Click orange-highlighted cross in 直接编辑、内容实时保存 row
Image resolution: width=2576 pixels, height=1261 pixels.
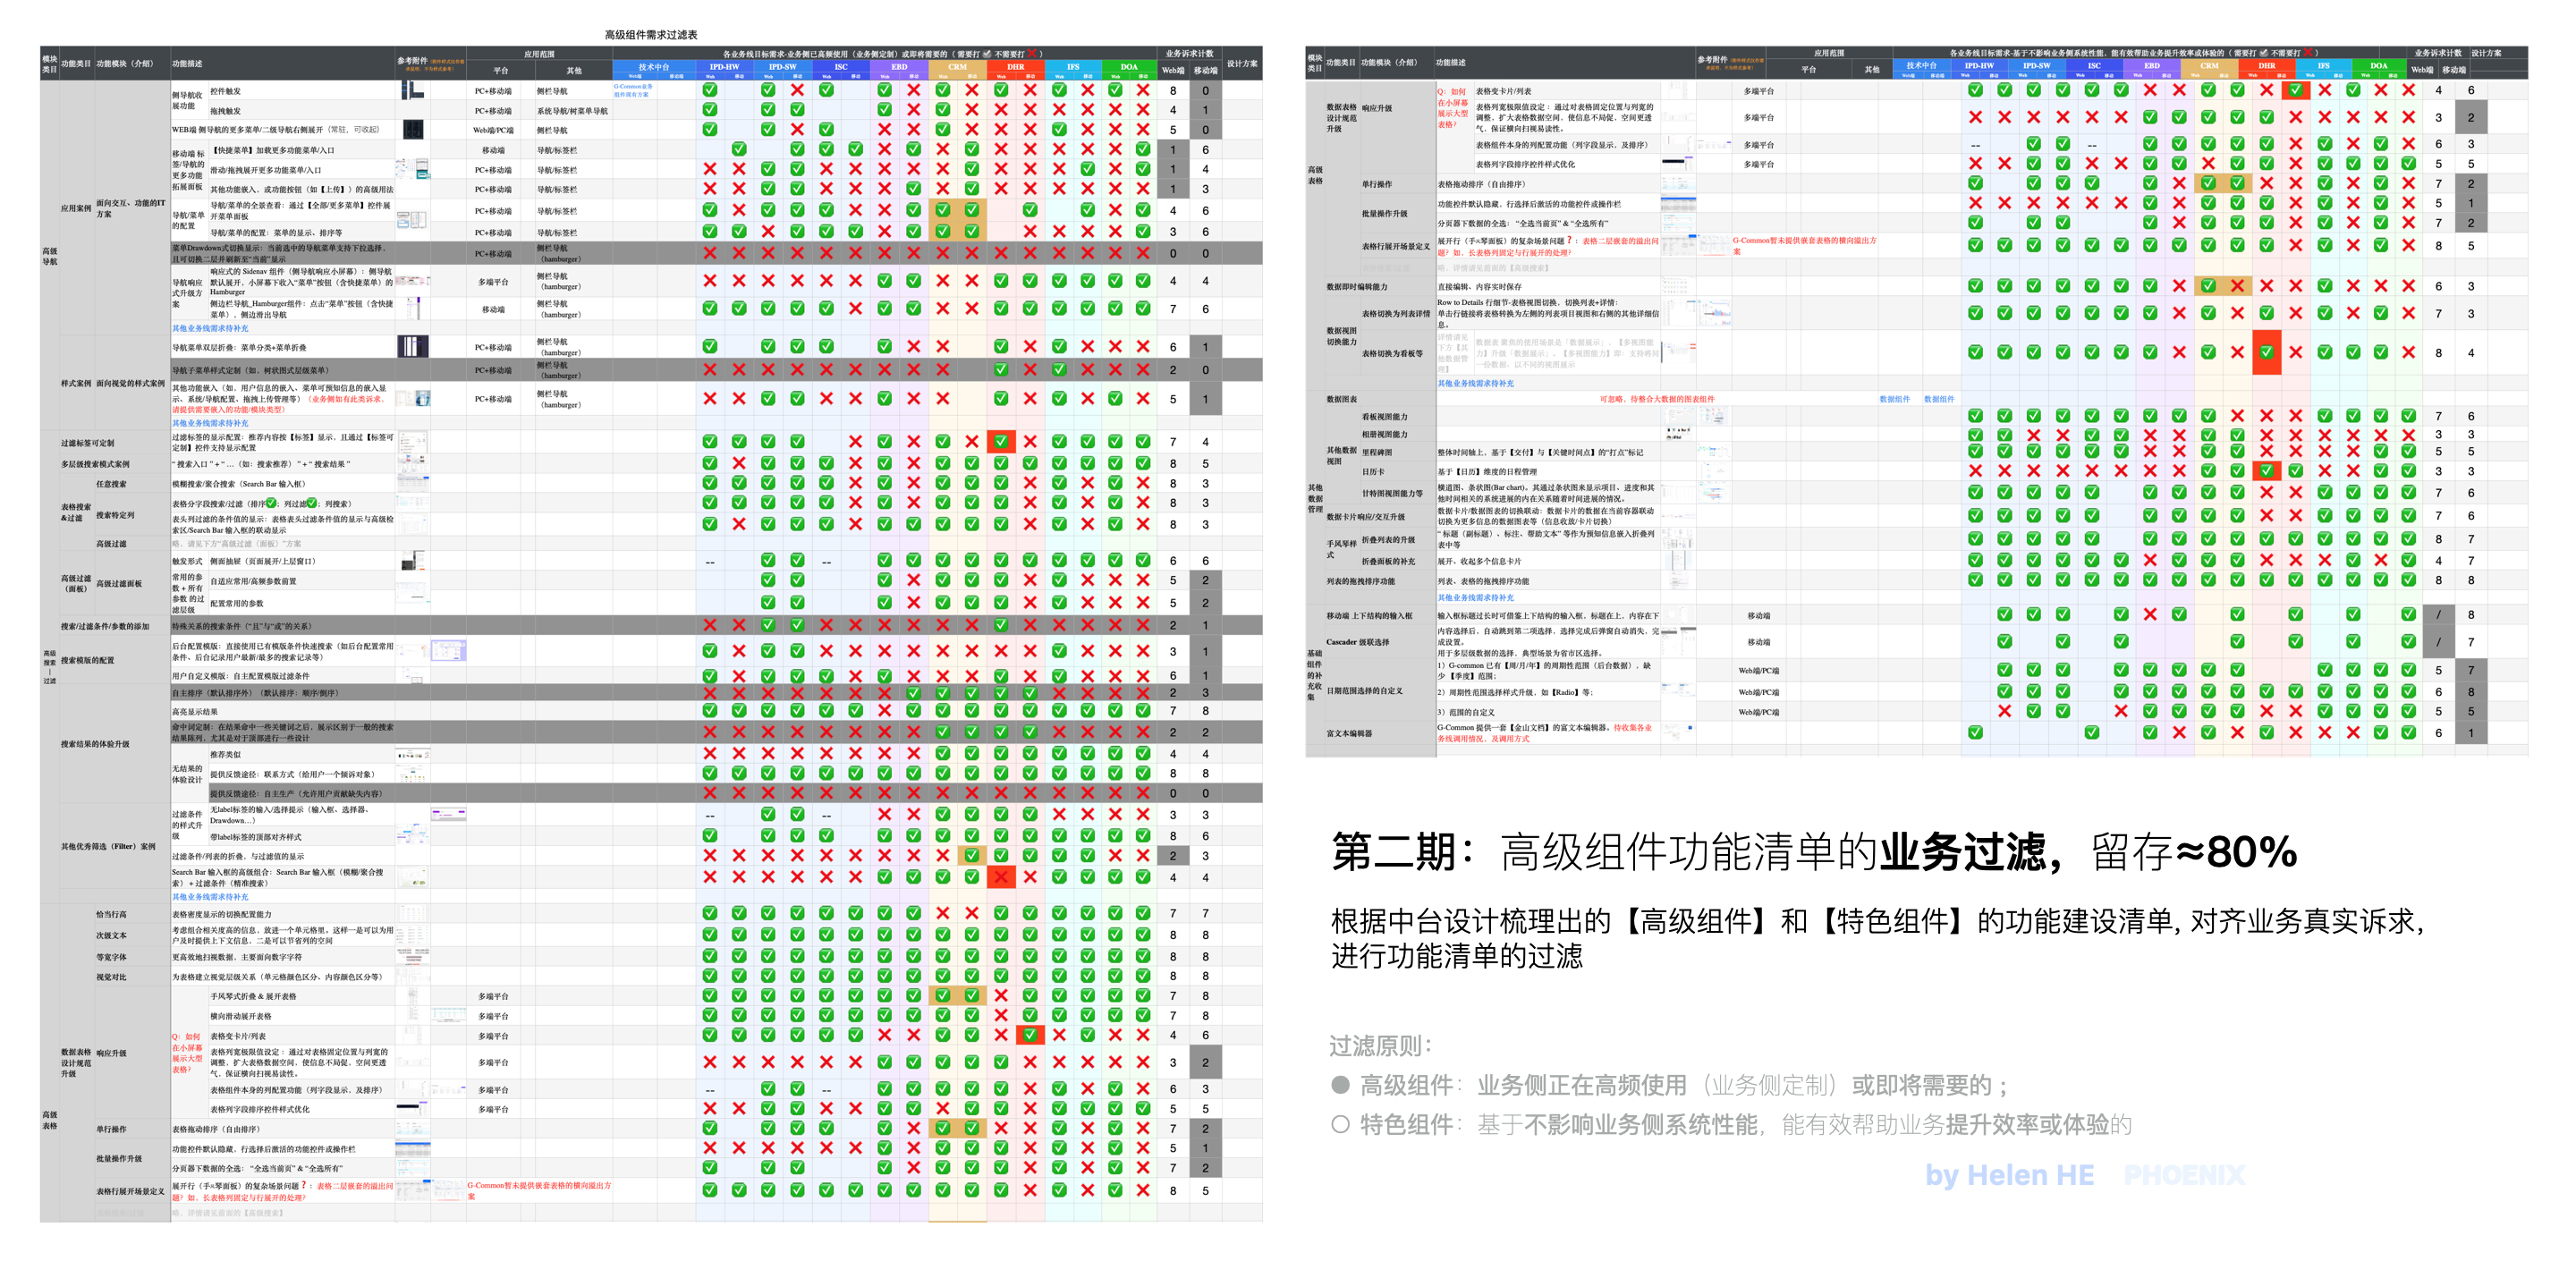coord(2238,286)
